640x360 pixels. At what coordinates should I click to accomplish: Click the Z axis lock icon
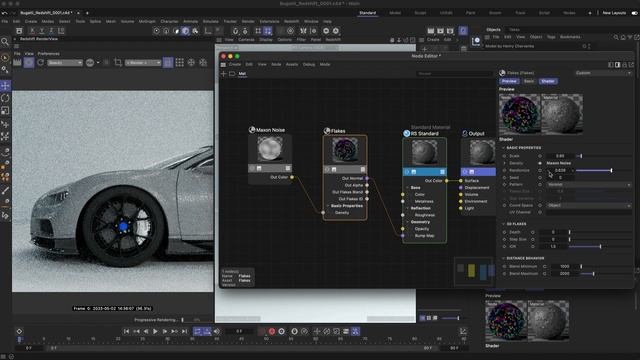tap(51, 31)
